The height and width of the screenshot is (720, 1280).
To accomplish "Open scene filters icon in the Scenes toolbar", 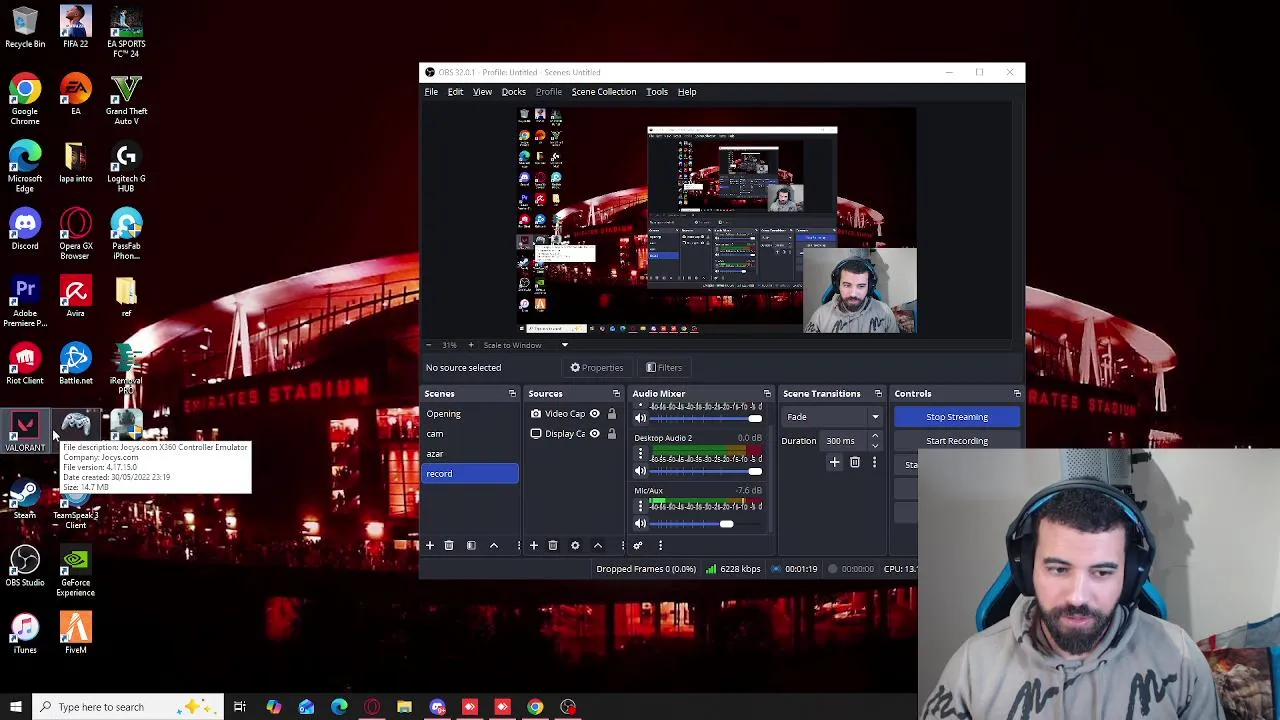I will point(471,545).
